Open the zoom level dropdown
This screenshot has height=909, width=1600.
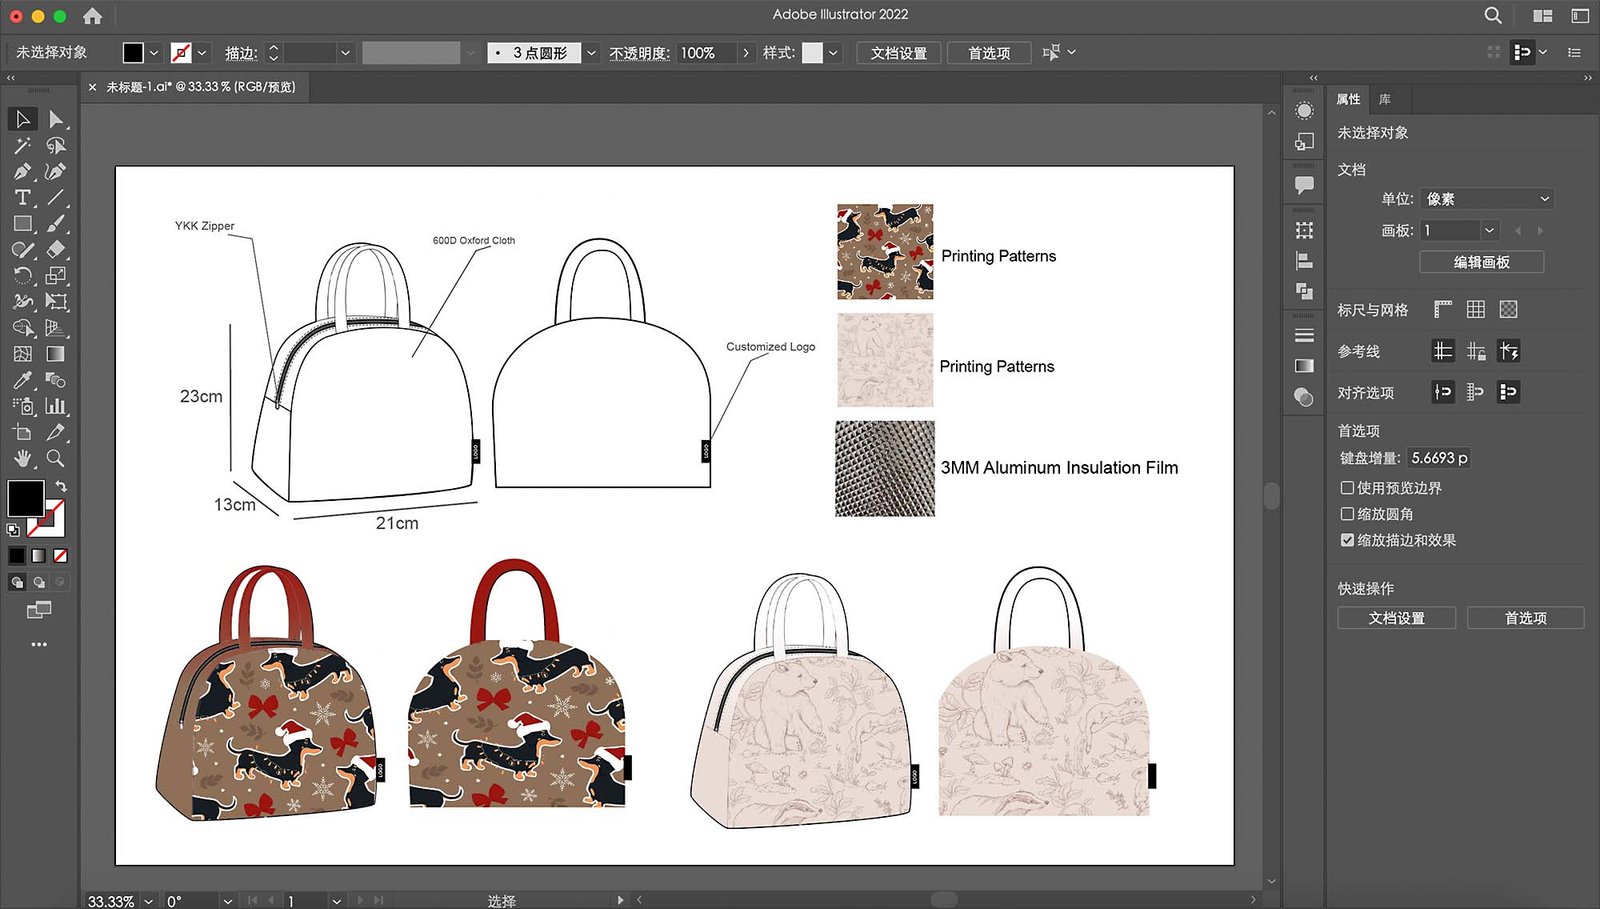[149, 901]
